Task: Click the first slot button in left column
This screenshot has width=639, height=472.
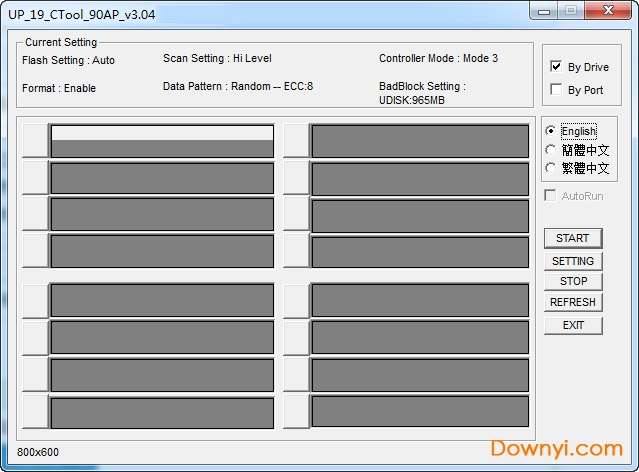Action: (x=35, y=141)
